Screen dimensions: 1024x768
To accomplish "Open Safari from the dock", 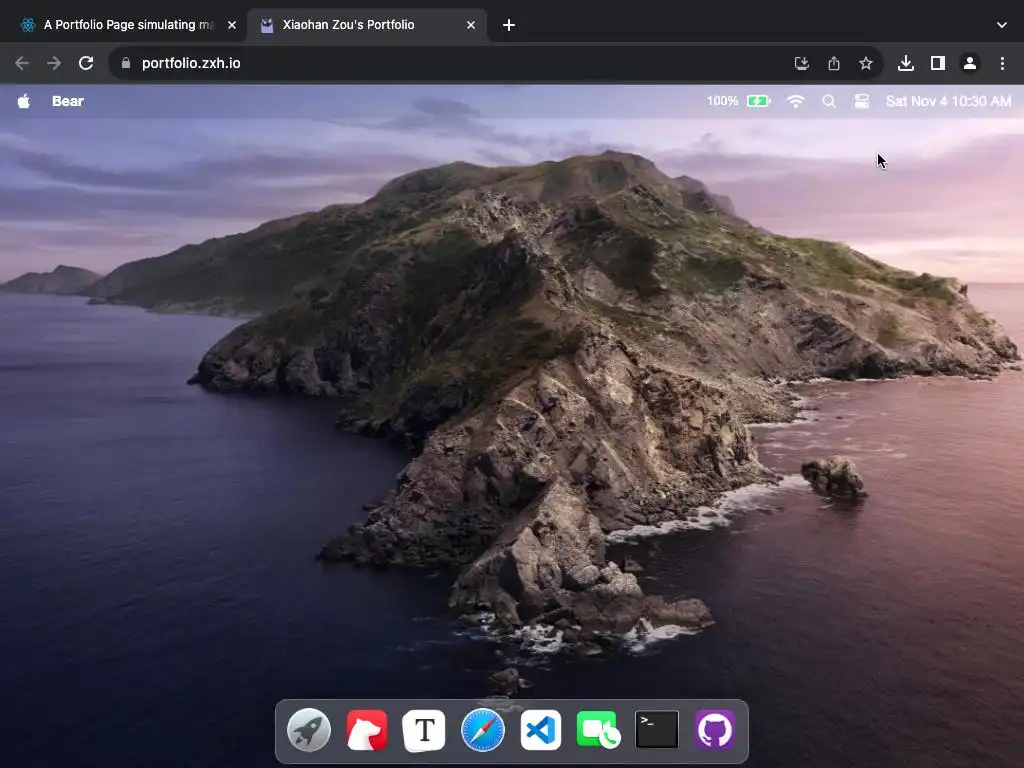I will pos(483,730).
